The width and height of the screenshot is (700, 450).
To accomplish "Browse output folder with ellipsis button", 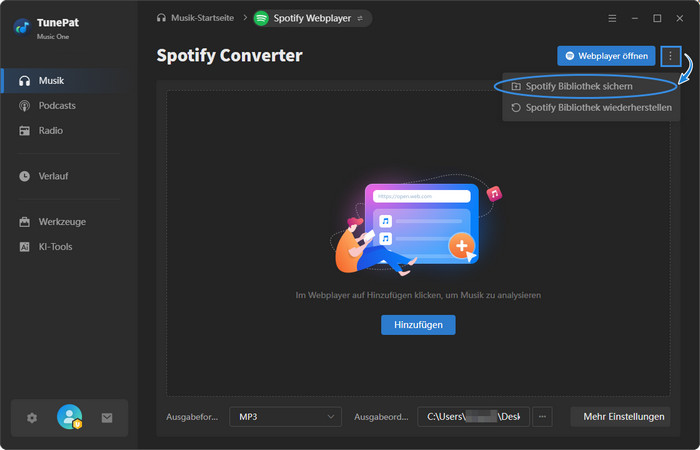I will pyautogui.click(x=542, y=417).
